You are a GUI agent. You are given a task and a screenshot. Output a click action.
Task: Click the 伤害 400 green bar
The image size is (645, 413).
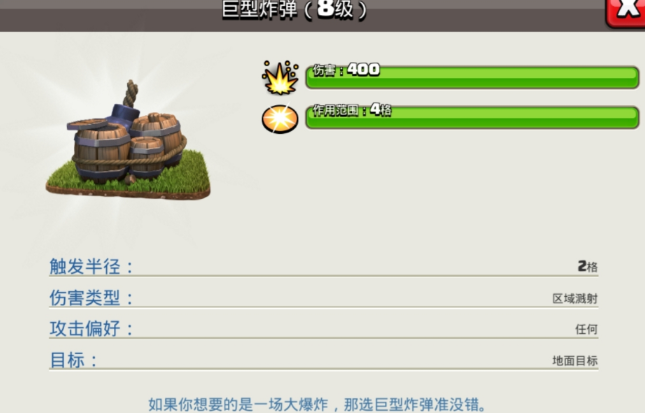(472, 77)
